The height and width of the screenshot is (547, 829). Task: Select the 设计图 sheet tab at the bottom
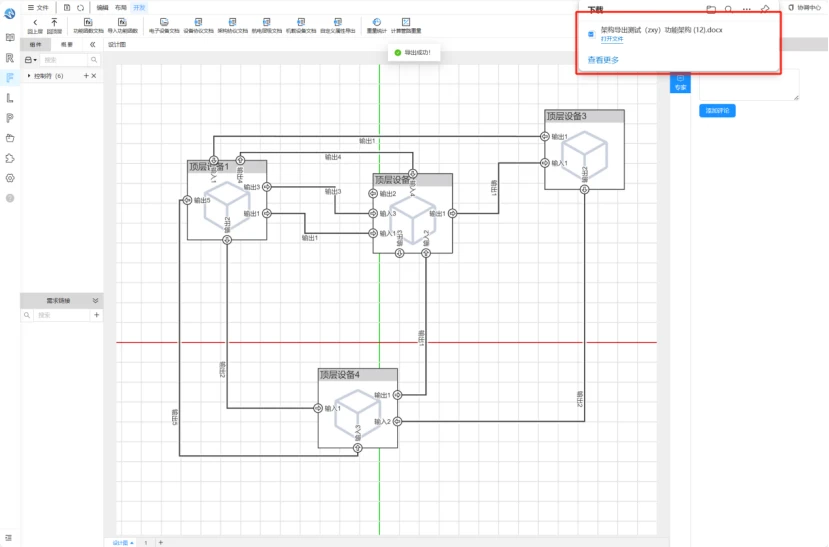123,542
